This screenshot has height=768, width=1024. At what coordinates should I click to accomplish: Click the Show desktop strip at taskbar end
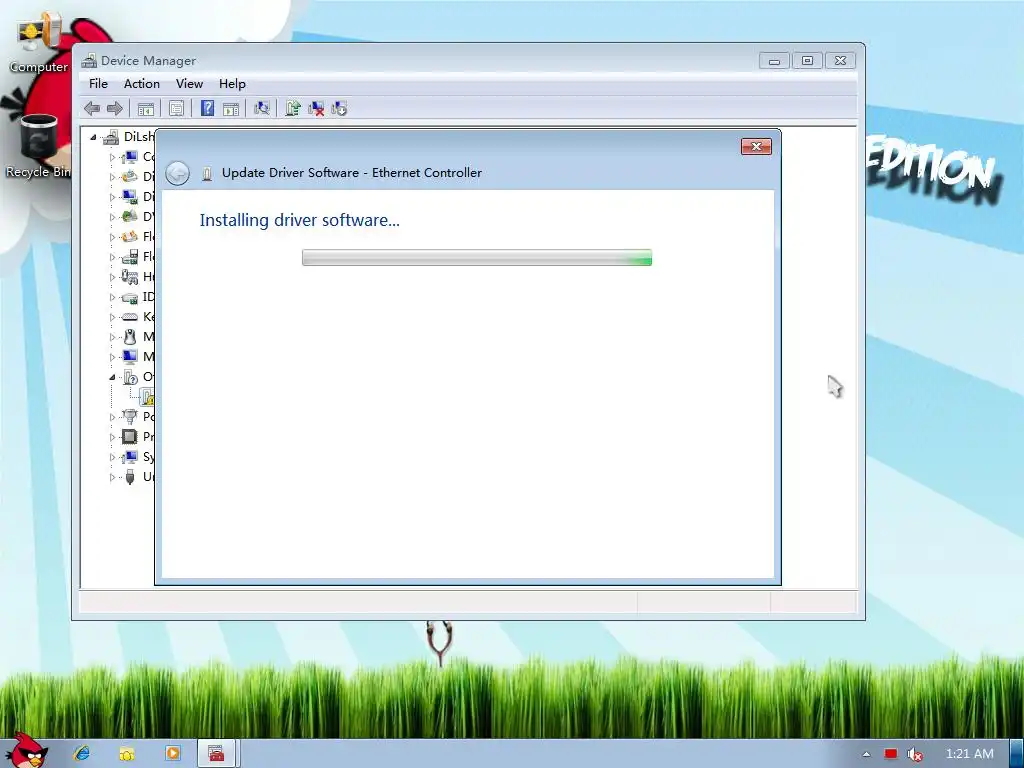coord(1017,754)
